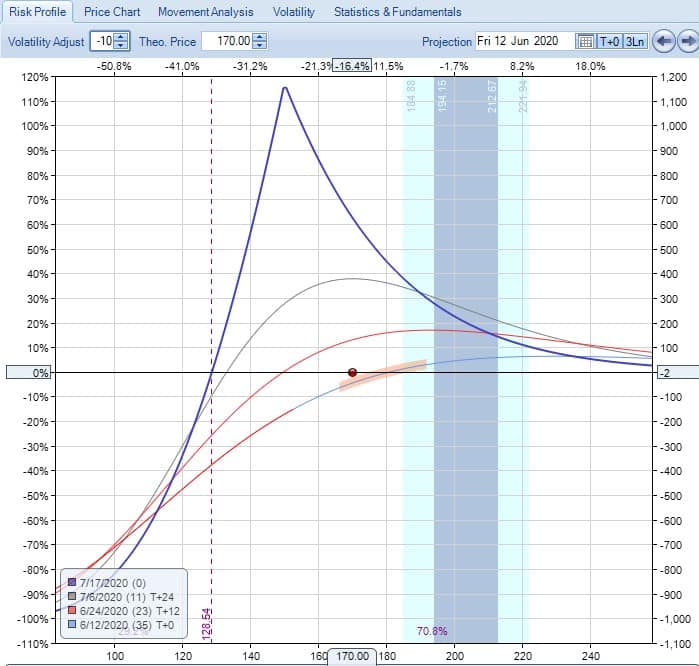Click the 6/24/2020 T+12 legend swatch
Image resolution: width=699 pixels, height=666 pixels.
tap(72, 610)
